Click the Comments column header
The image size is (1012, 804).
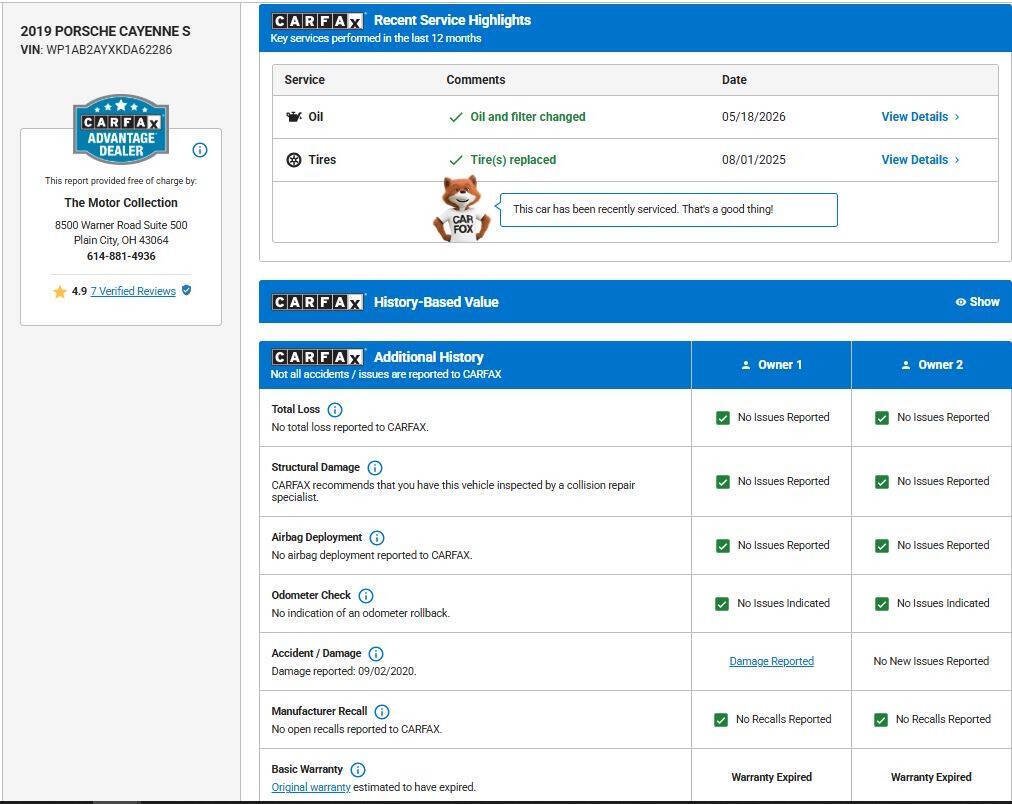click(x=476, y=80)
